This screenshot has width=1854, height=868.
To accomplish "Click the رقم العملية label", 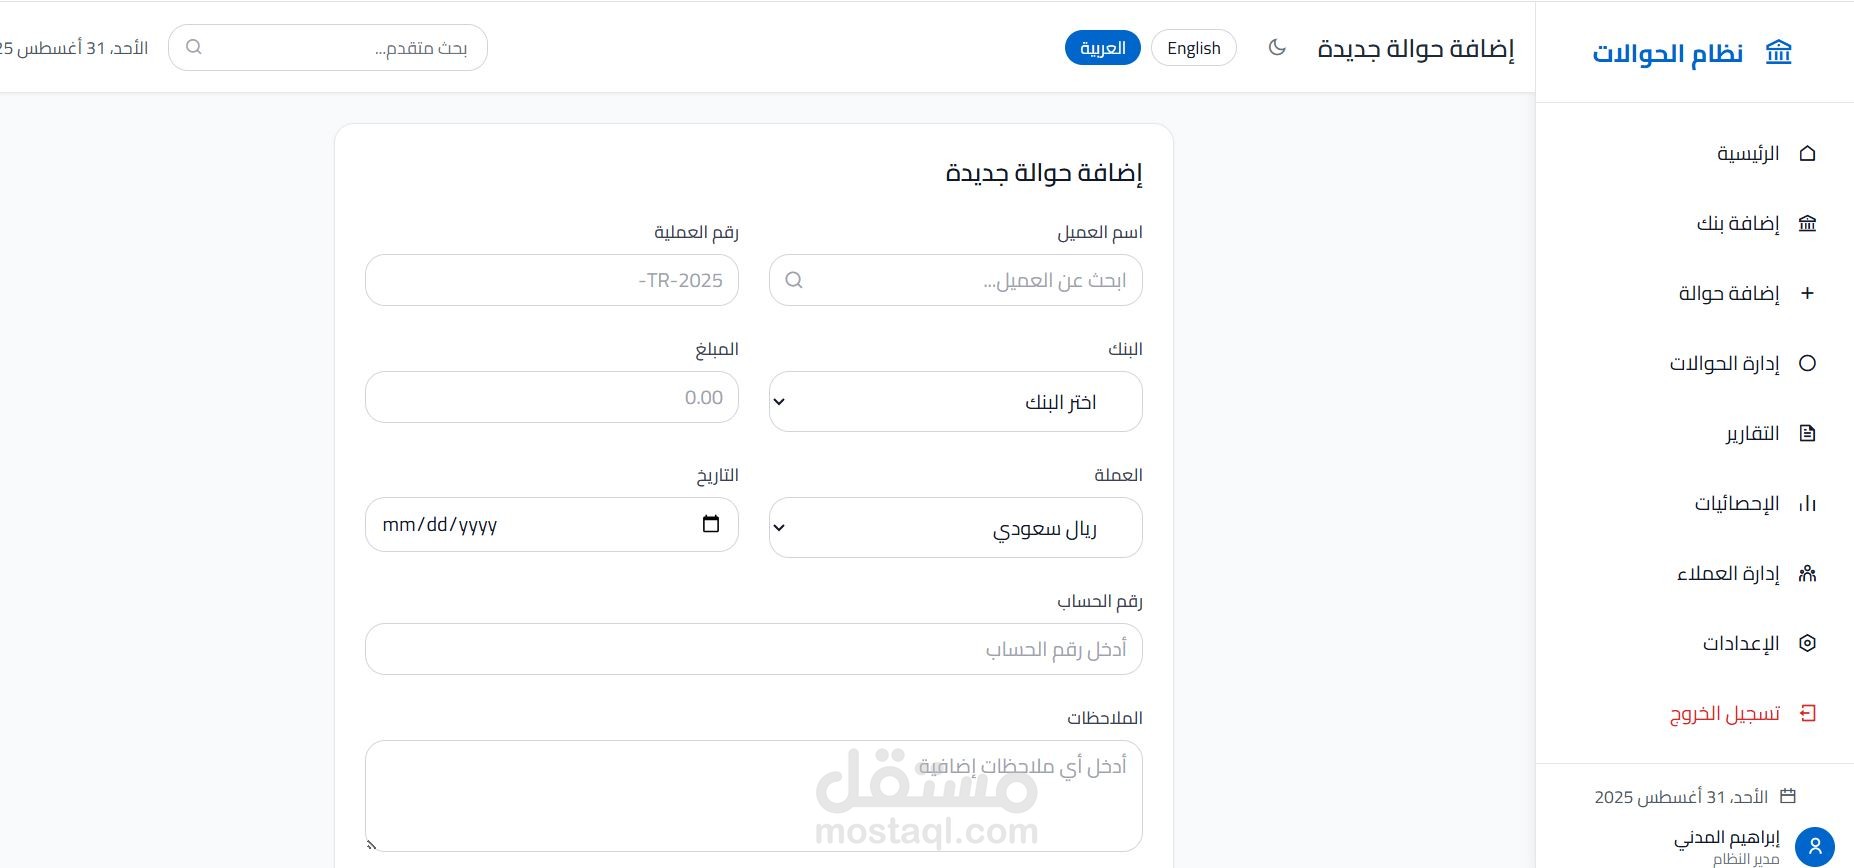I will tap(696, 232).
